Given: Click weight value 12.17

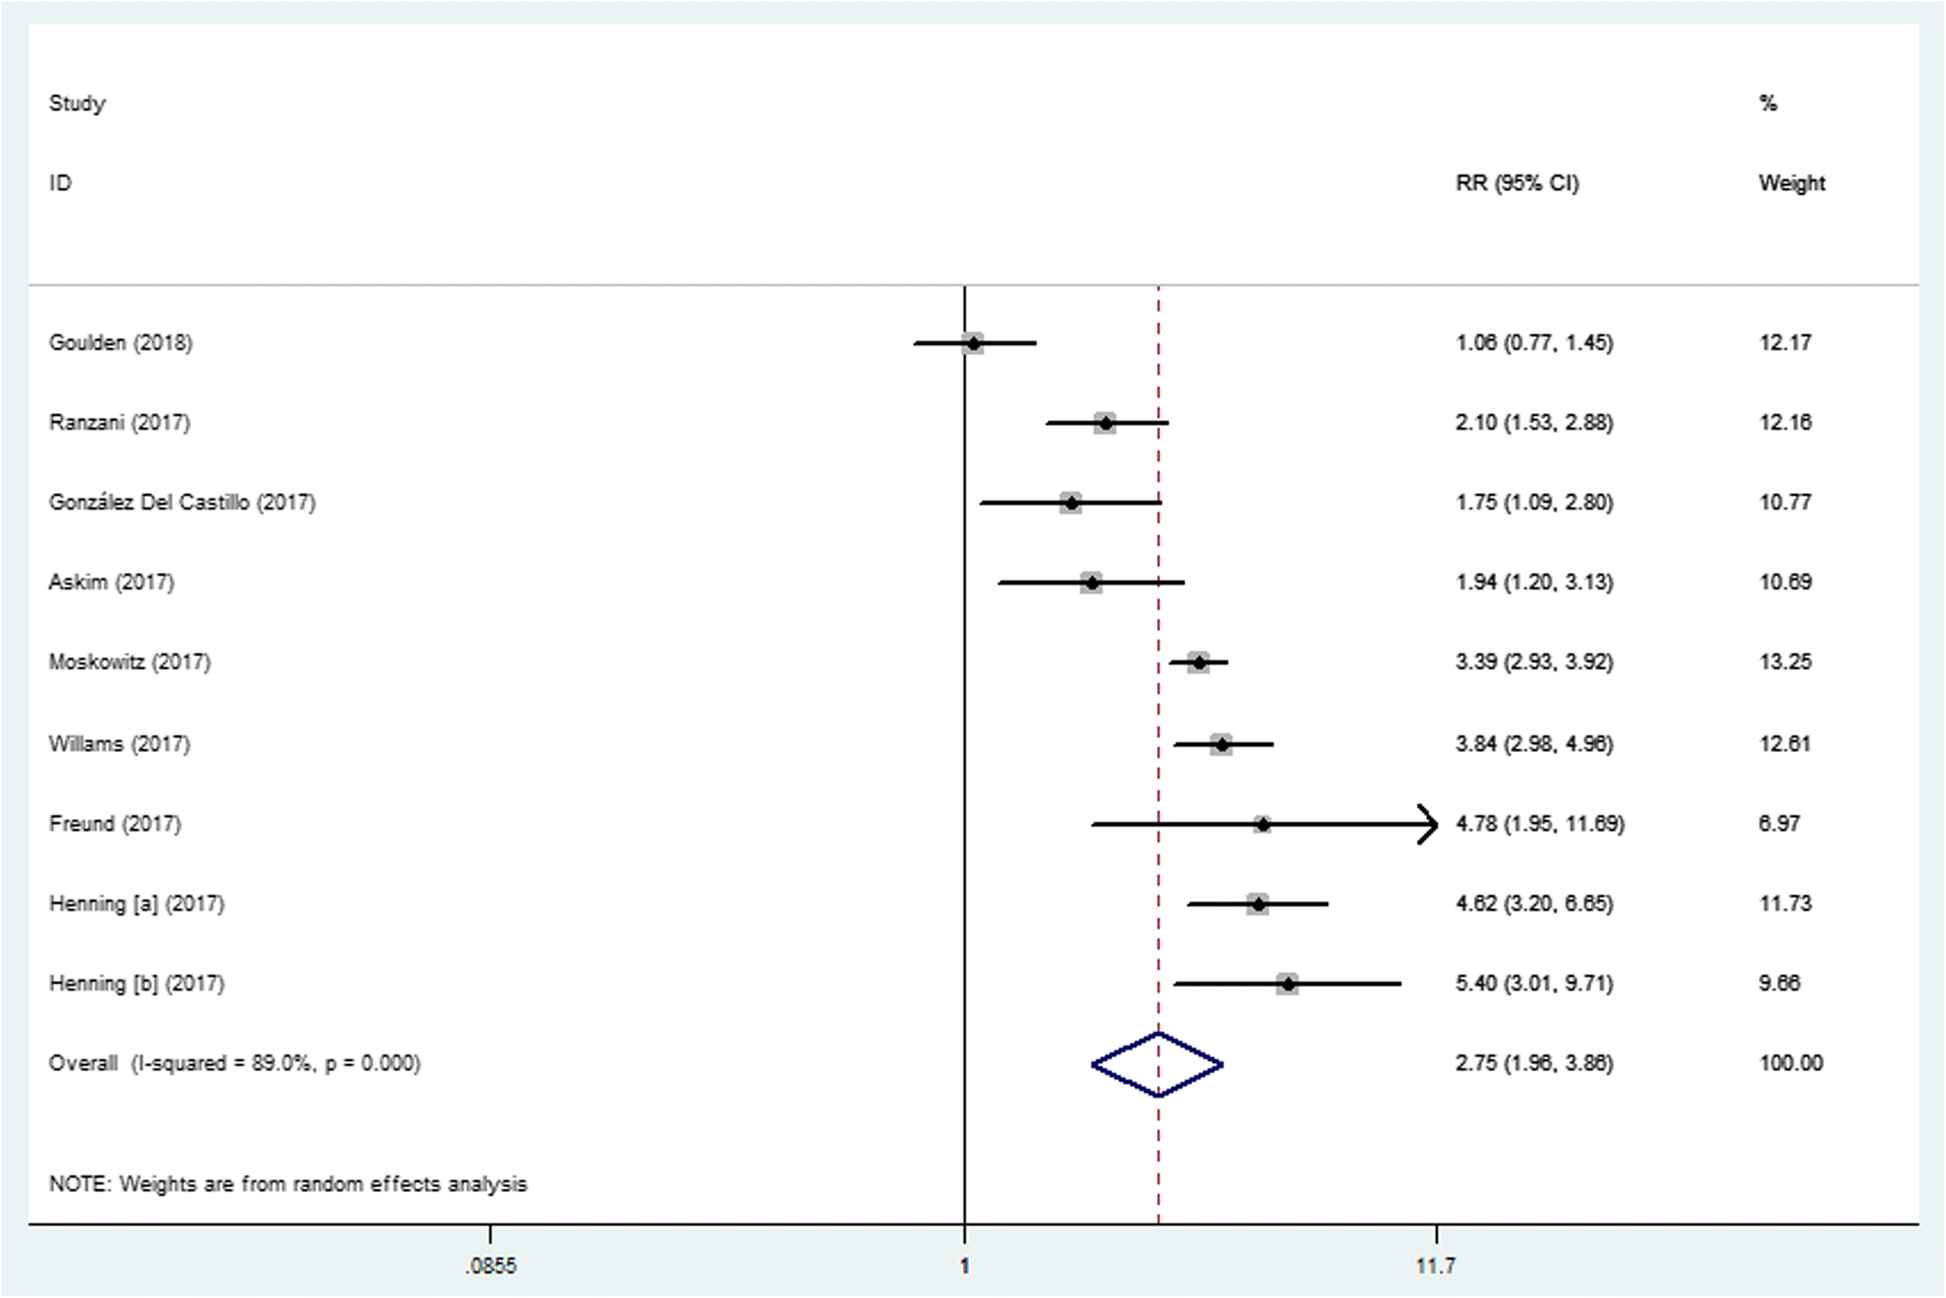Looking at the screenshot, I should pyautogui.click(x=1785, y=343).
